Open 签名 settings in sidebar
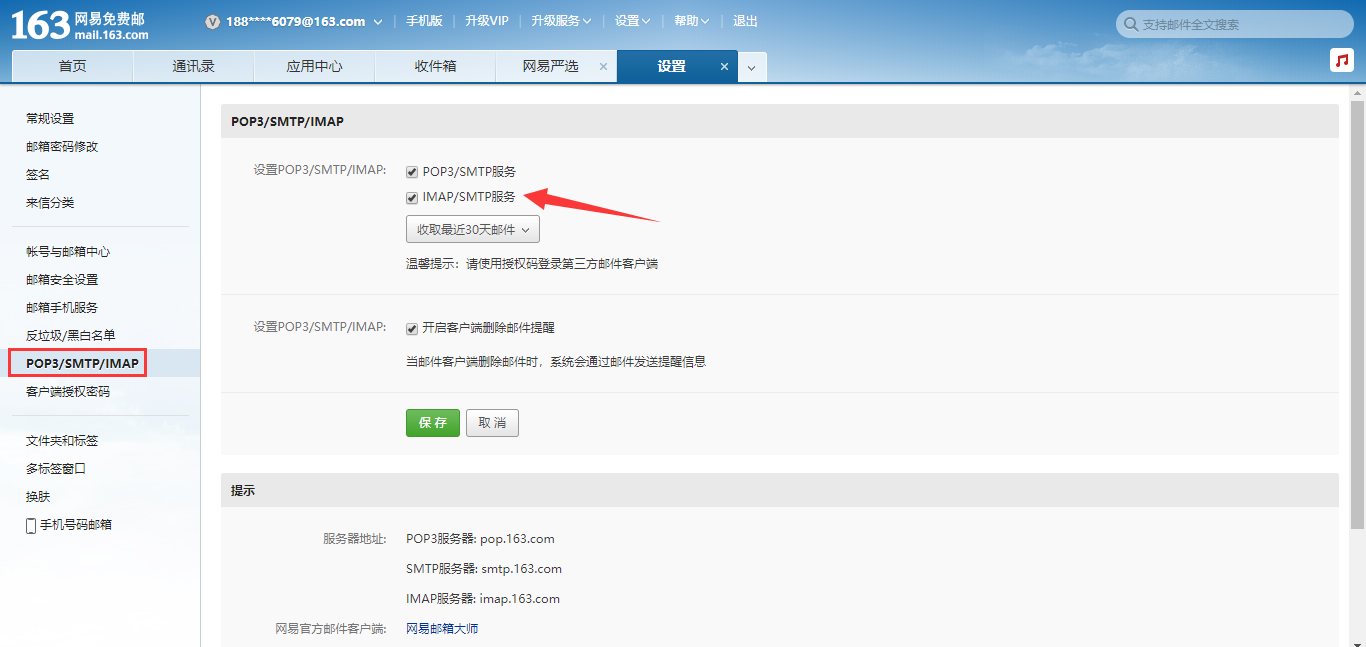The width and height of the screenshot is (1366, 647). tap(38, 174)
